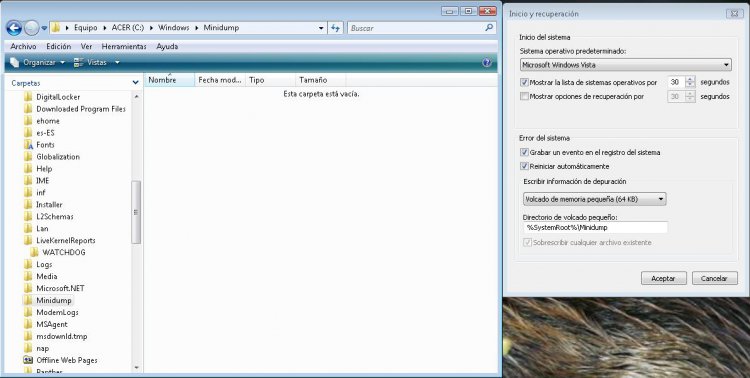Image resolution: width=750 pixels, height=378 pixels.
Task: Open the Edición menu
Action: pos(58,46)
